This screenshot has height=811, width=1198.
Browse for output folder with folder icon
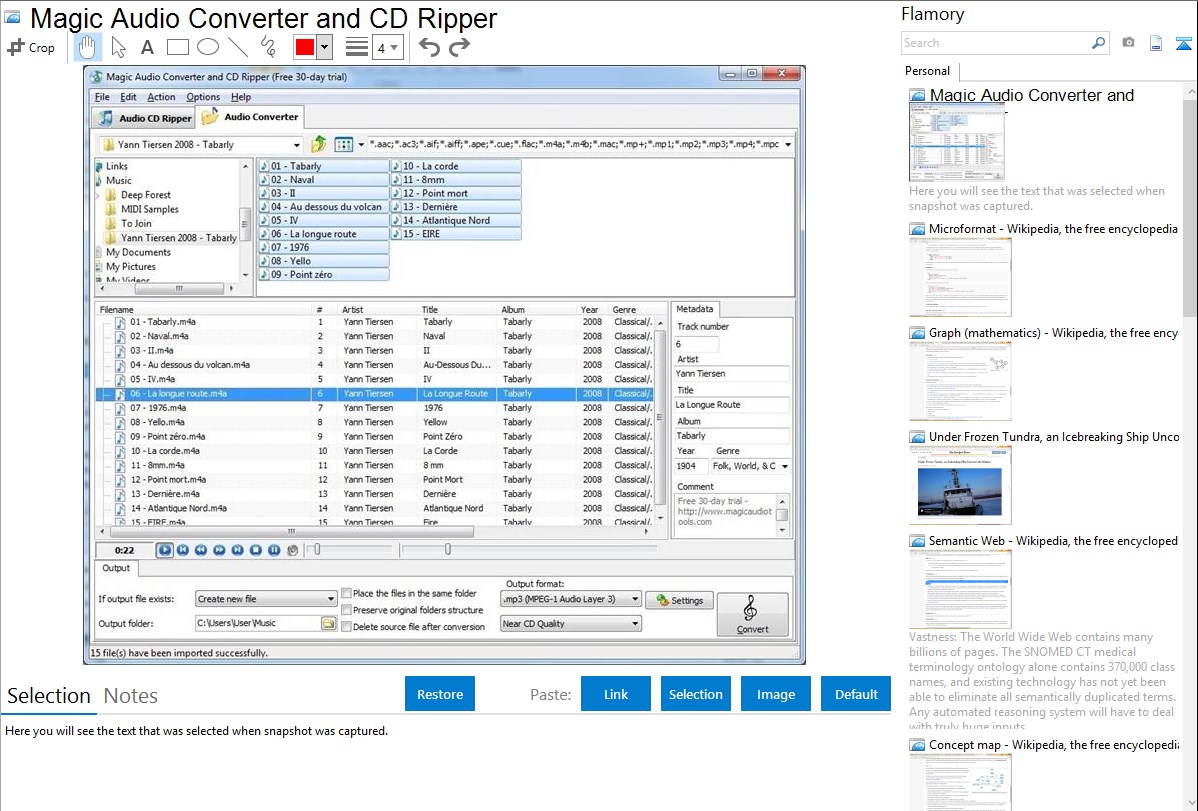click(329, 623)
